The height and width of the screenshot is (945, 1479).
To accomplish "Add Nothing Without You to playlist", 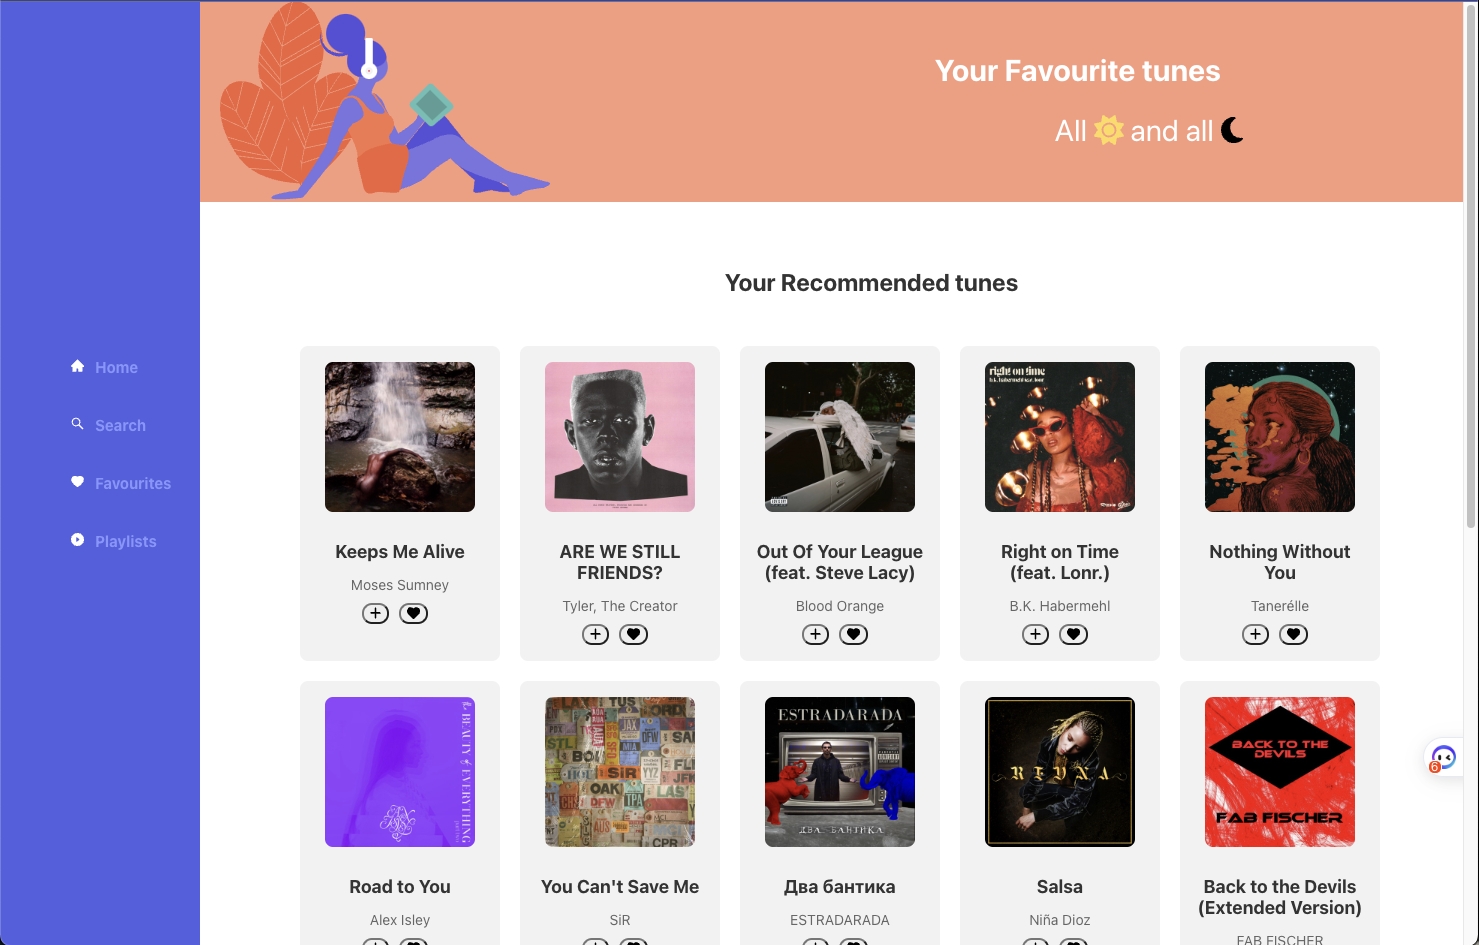I will pyautogui.click(x=1255, y=634).
